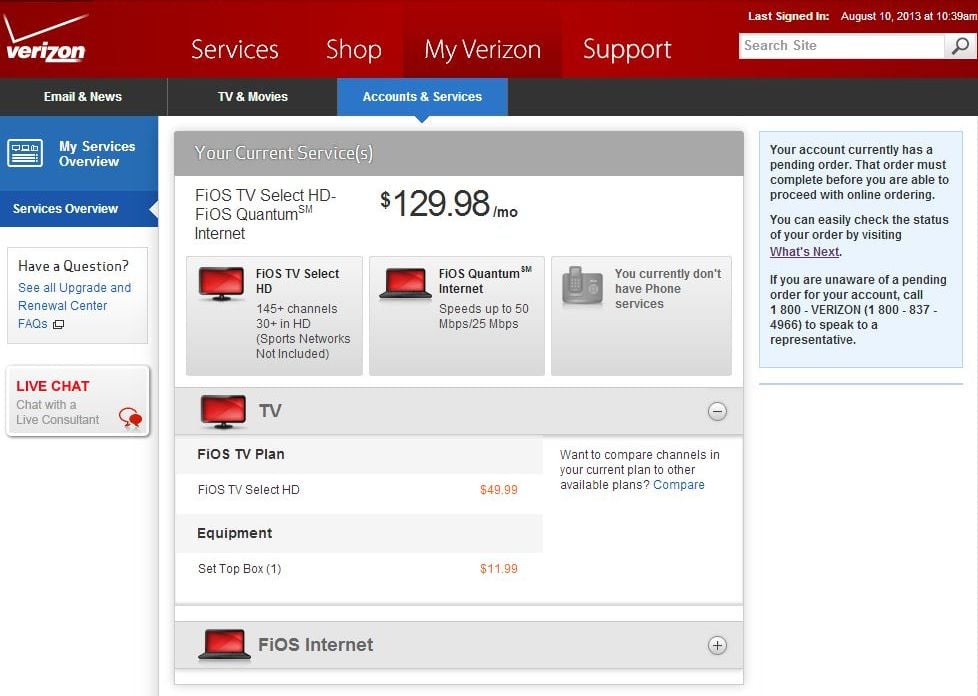Image resolution: width=978 pixels, height=696 pixels.
Task: Click the $49.99 plan price
Action: (498, 490)
